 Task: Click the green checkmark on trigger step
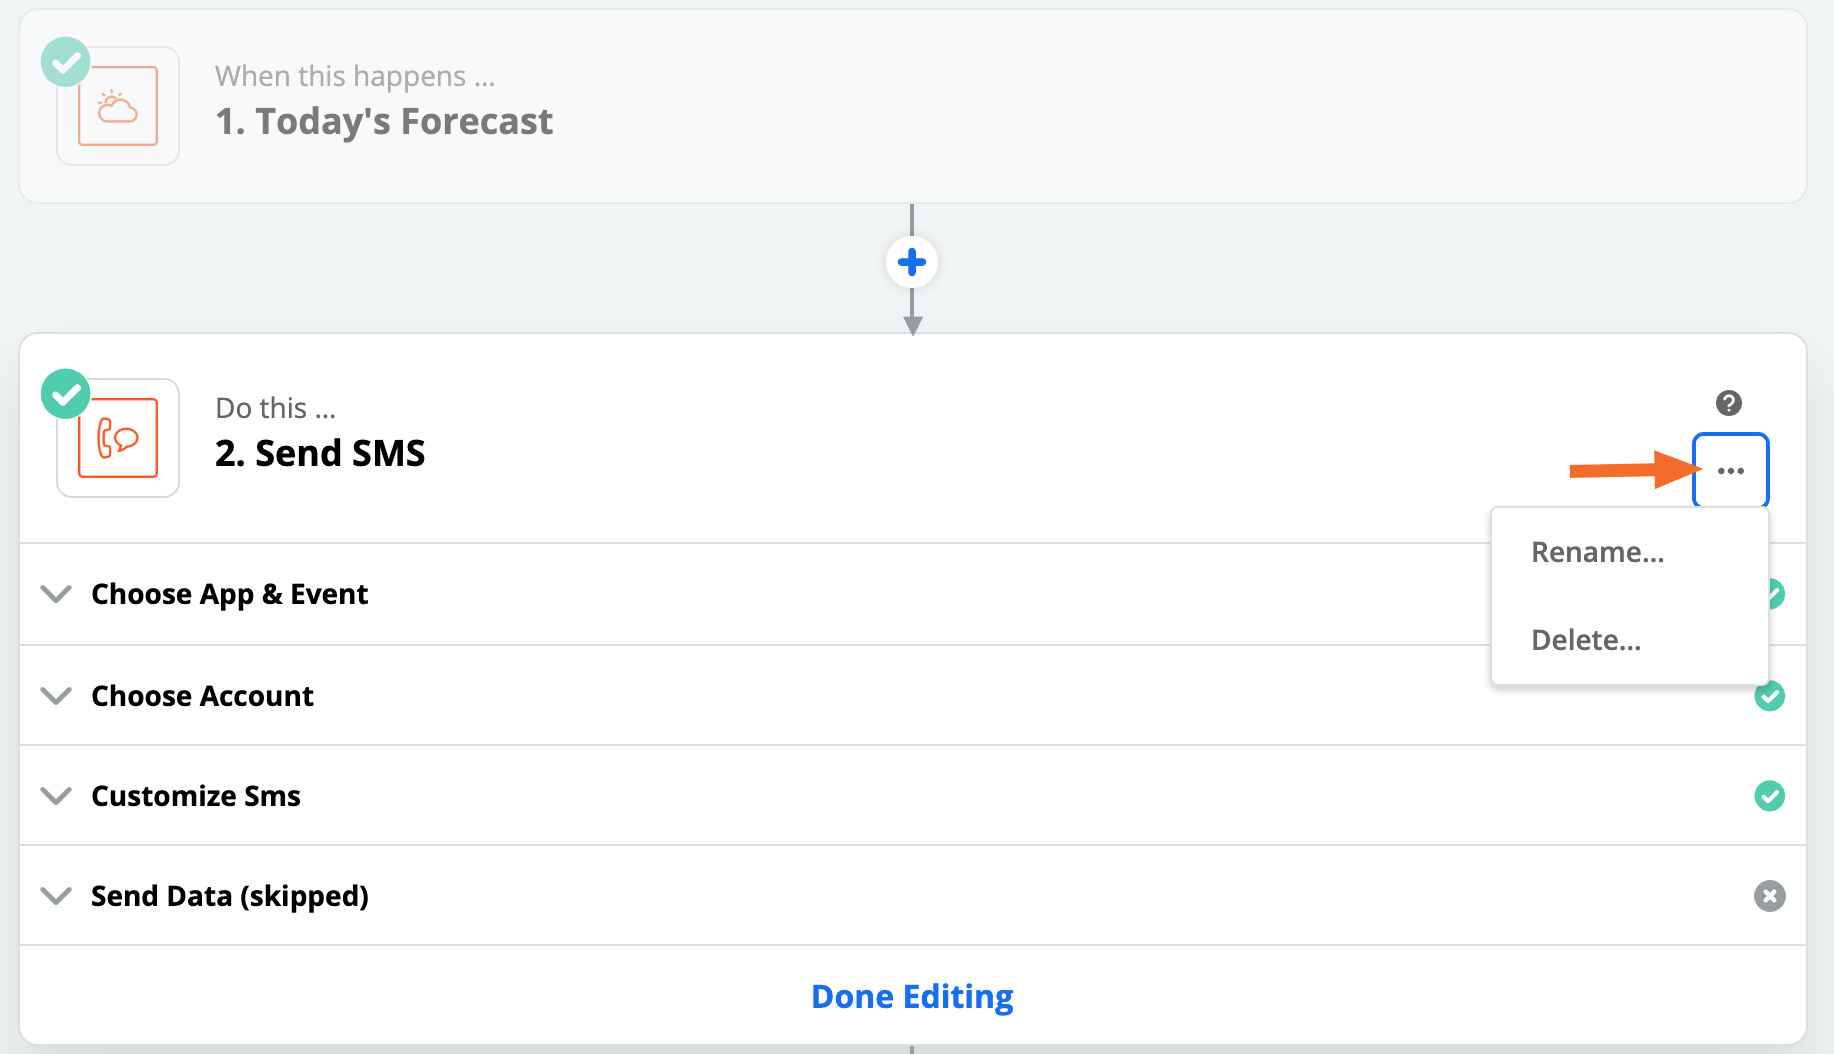pos(66,62)
